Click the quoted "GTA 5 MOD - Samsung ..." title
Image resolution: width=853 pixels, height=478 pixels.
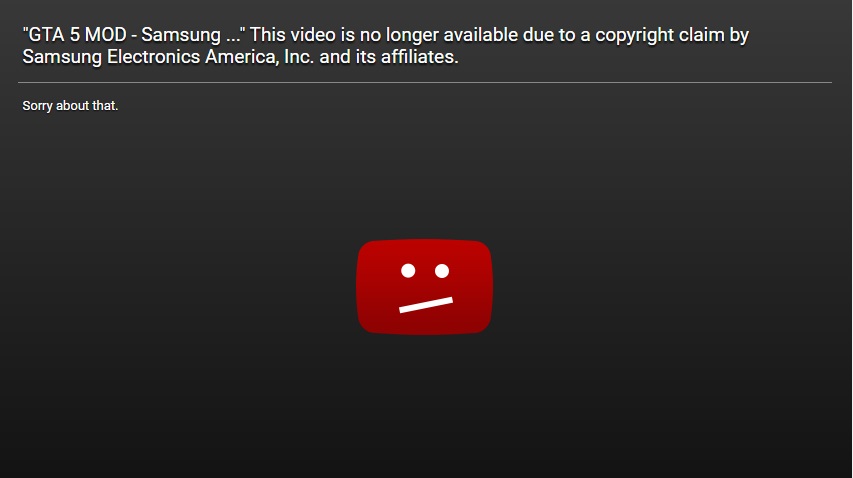pyautogui.click(x=134, y=35)
